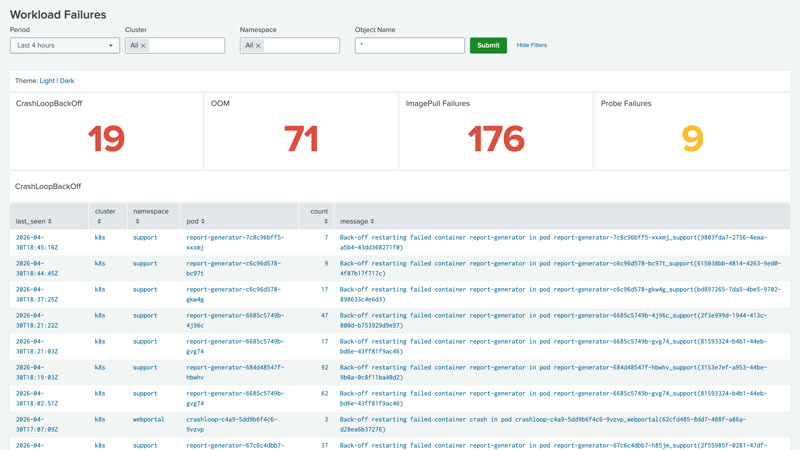Viewport: 800px width, 450px height.
Task: Click the green Submit button
Action: click(488, 45)
